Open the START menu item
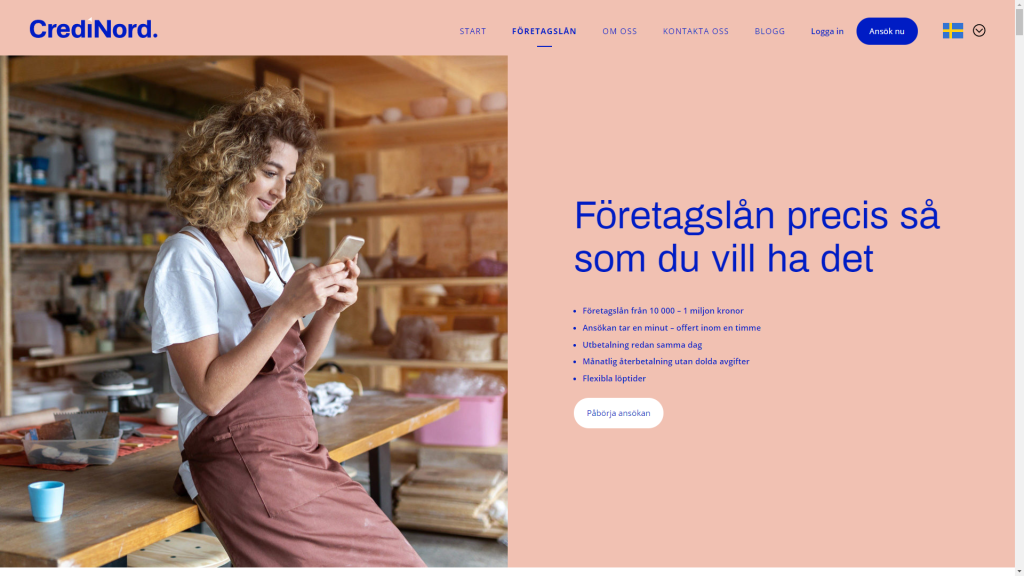This screenshot has height=576, width=1024. tap(473, 31)
